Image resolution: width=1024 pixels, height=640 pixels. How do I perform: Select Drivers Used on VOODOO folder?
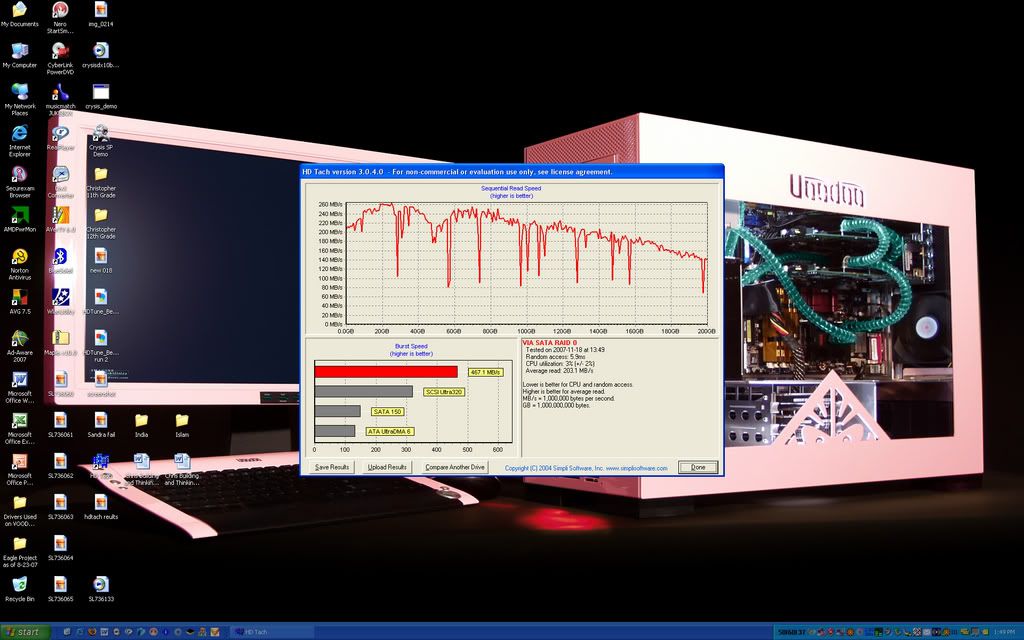tap(20, 511)
